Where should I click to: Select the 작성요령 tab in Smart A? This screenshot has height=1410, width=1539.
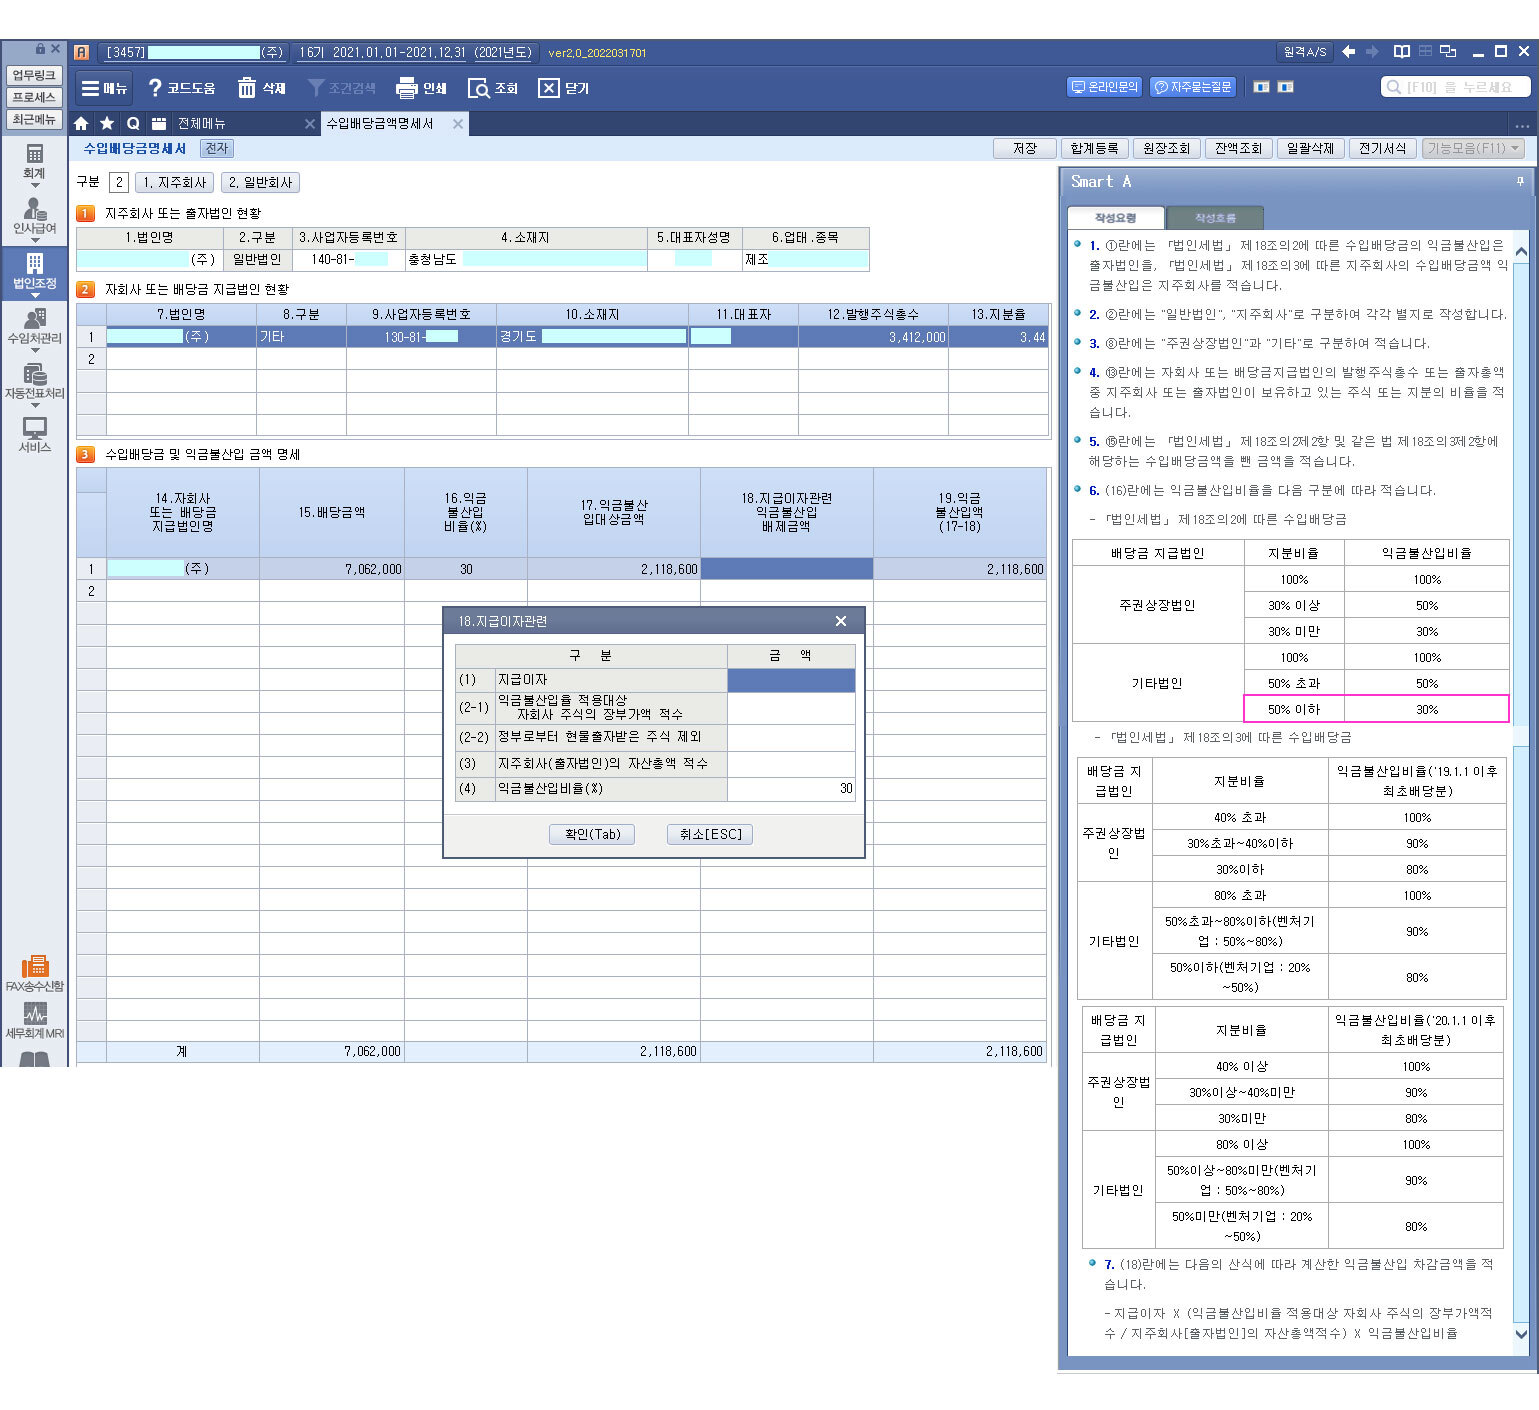coord(1115,217)
